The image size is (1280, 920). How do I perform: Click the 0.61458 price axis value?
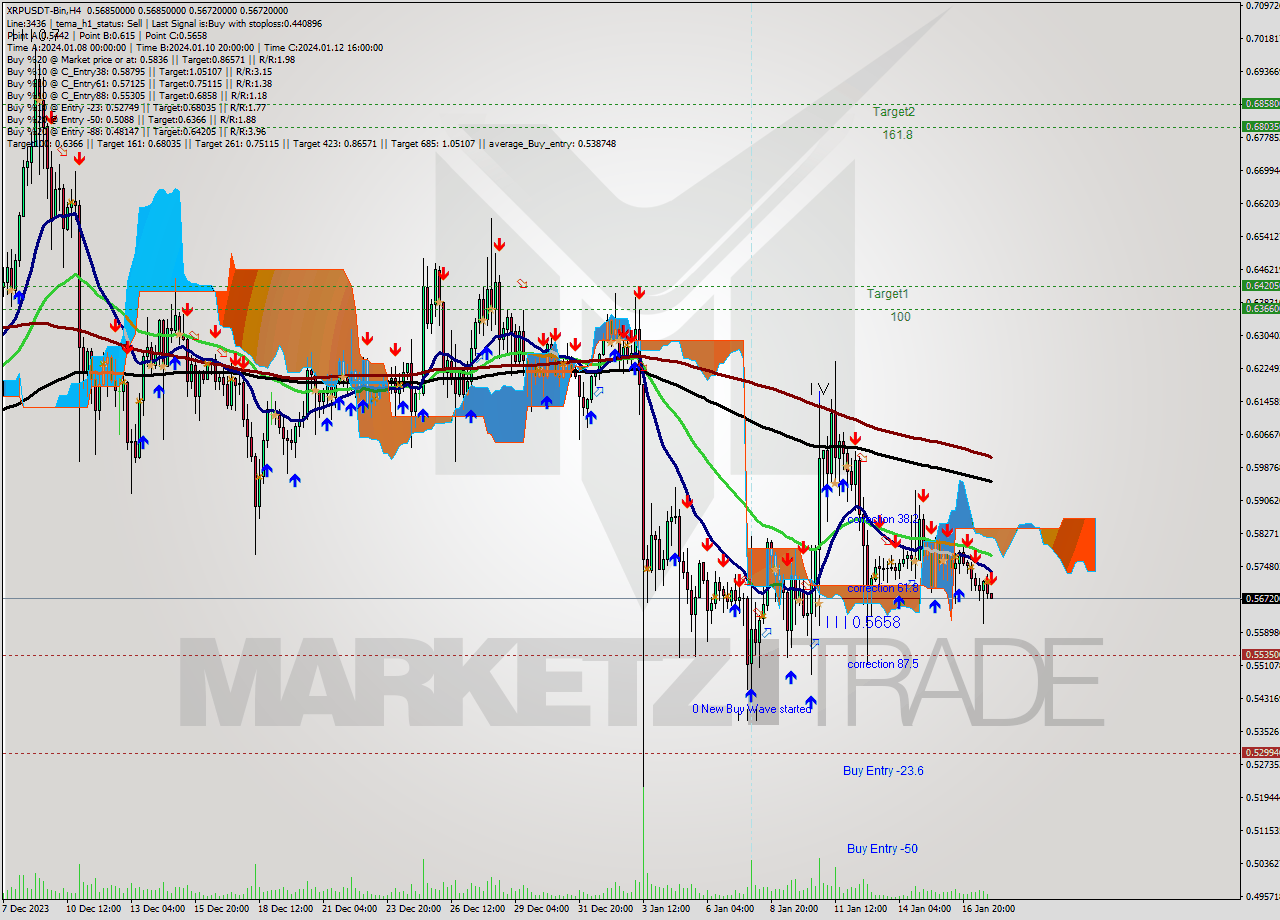click(1262, 402)
